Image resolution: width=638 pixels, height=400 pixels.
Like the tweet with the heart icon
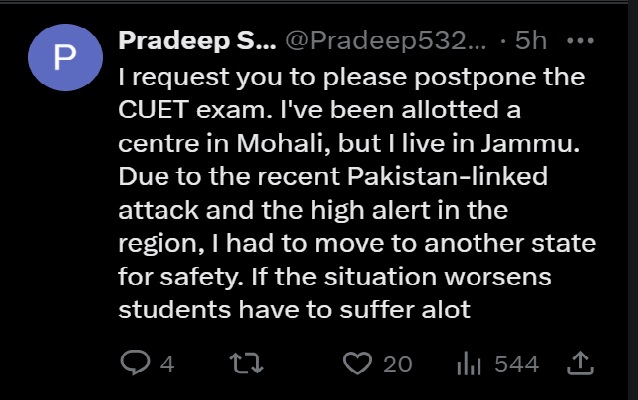[x=356, y=364]
